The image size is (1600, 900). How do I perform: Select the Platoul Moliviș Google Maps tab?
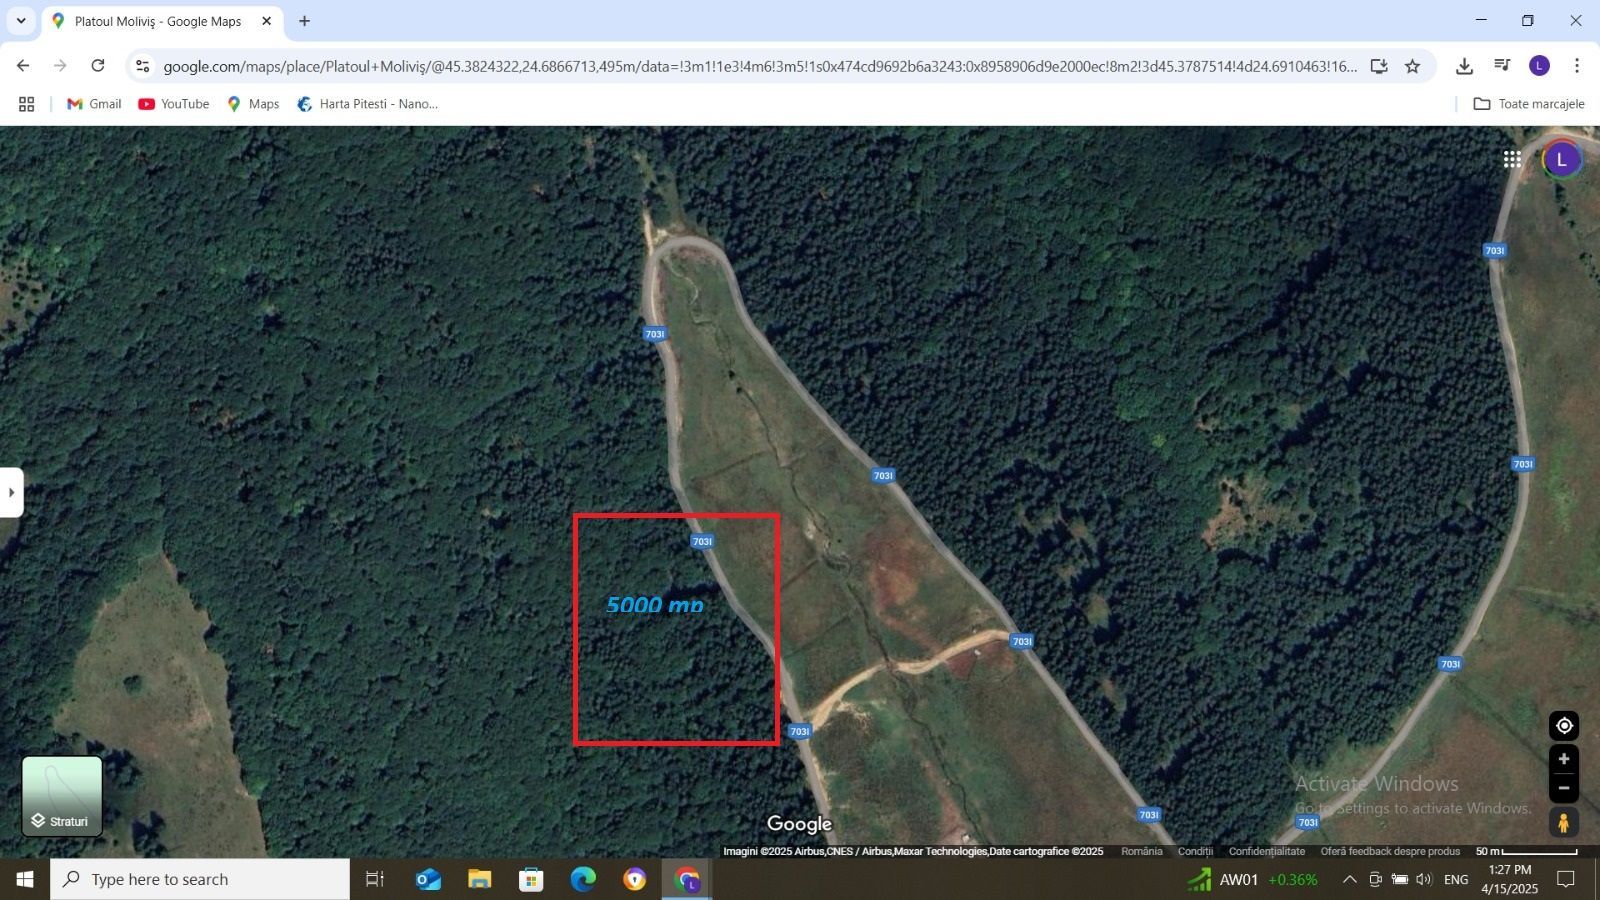[x=158, y=21]
